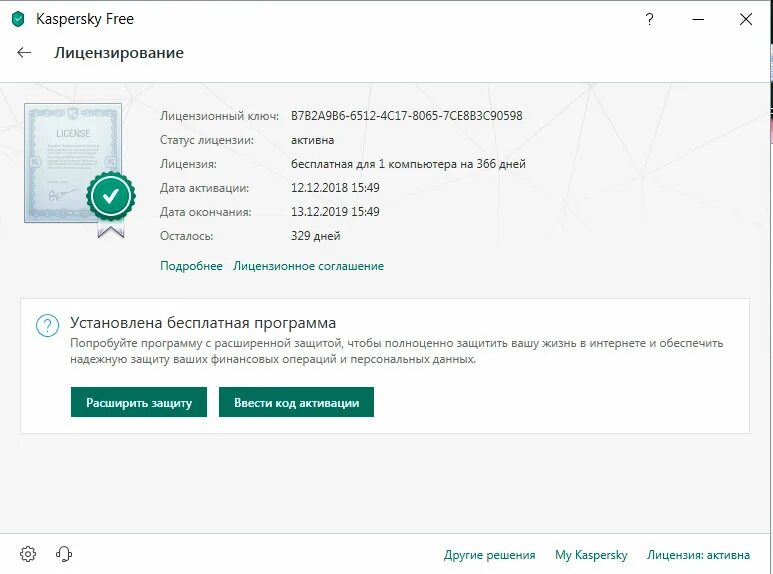Open help via the question mark icon

point(649,19)
